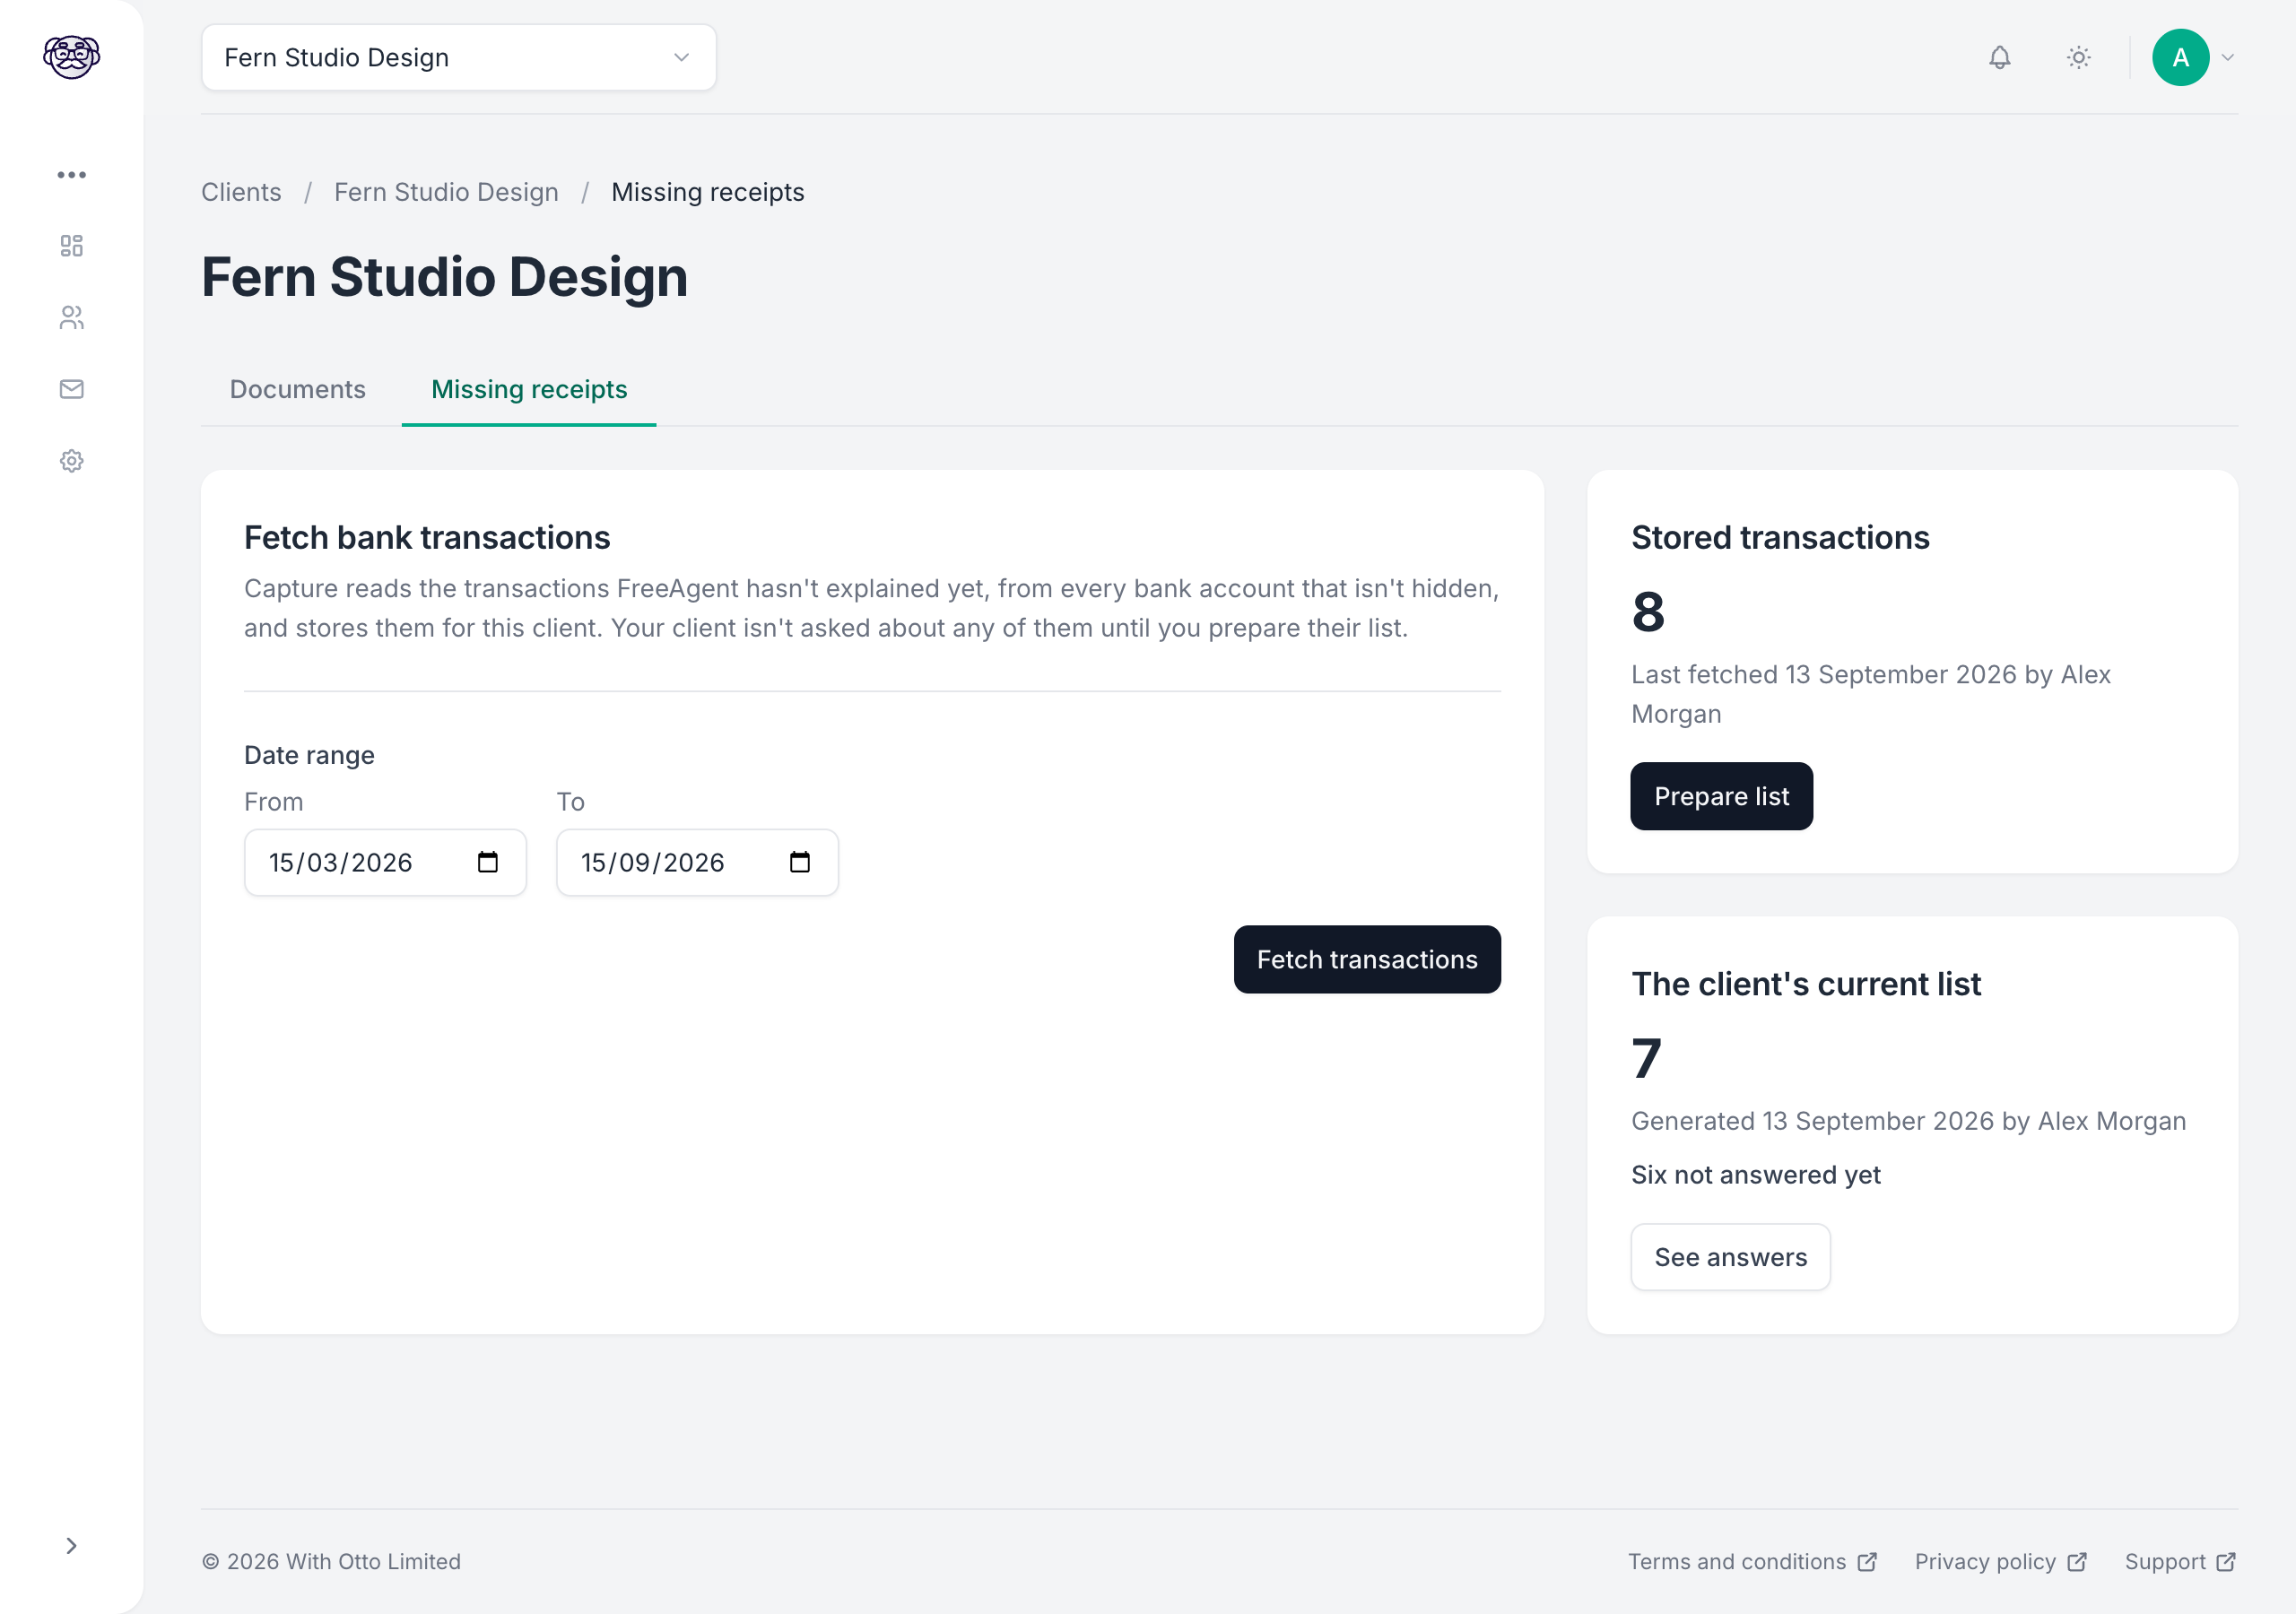Open the settings gear icon
The width and height of the screenshot is (2296, 1614).
72,461
